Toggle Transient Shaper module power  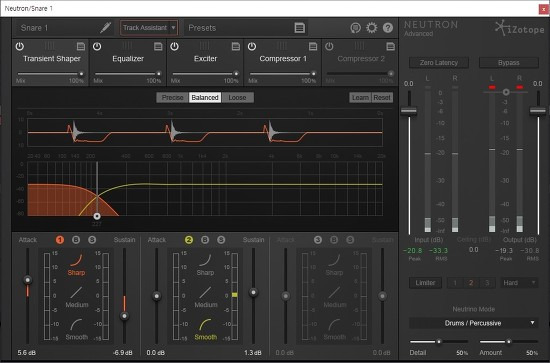point(20,46)
